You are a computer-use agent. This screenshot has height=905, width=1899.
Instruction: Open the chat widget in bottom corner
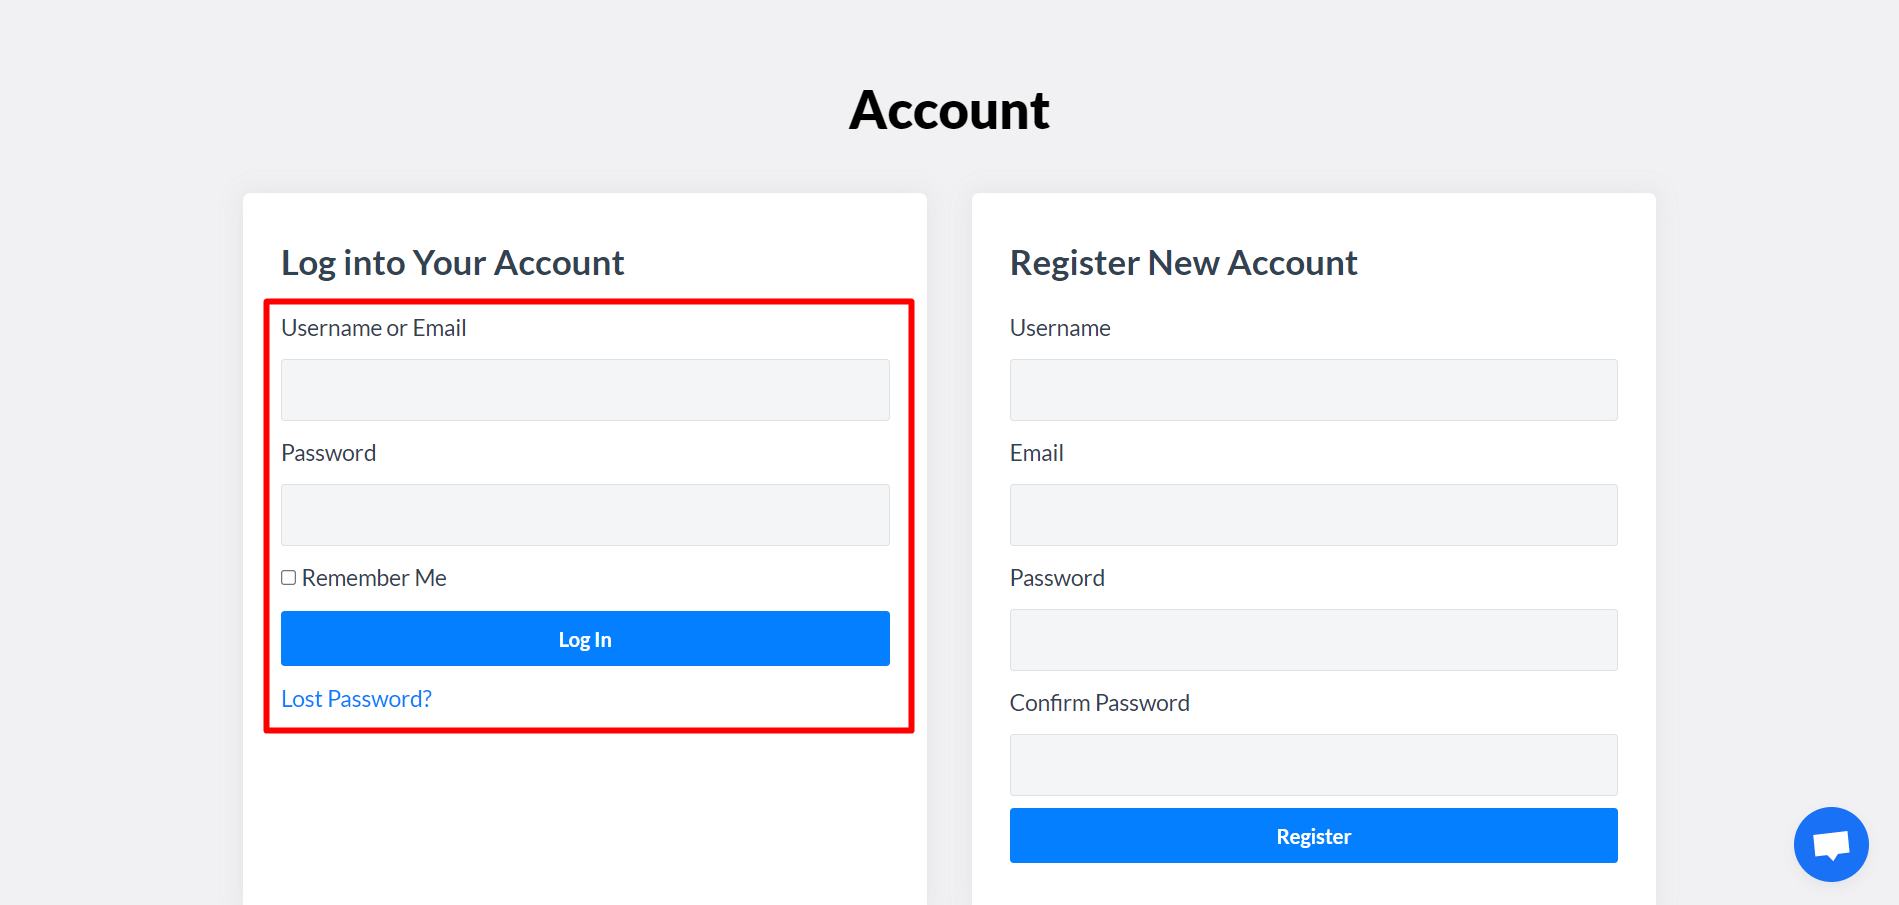pyautogui.click(x=1830, y=843)
